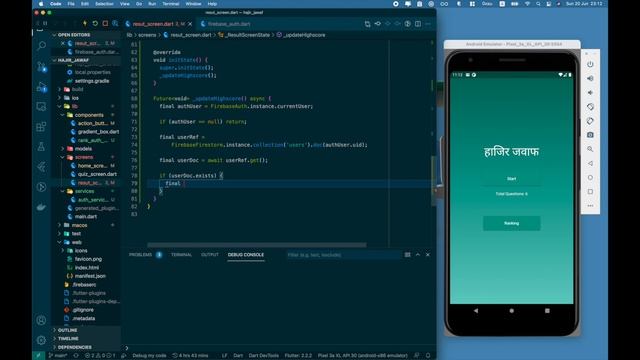Image resolution: width=640 pixels, height=360 pixels.
Task: Click the main branch status bar item
Action: [x=58, y=356]
